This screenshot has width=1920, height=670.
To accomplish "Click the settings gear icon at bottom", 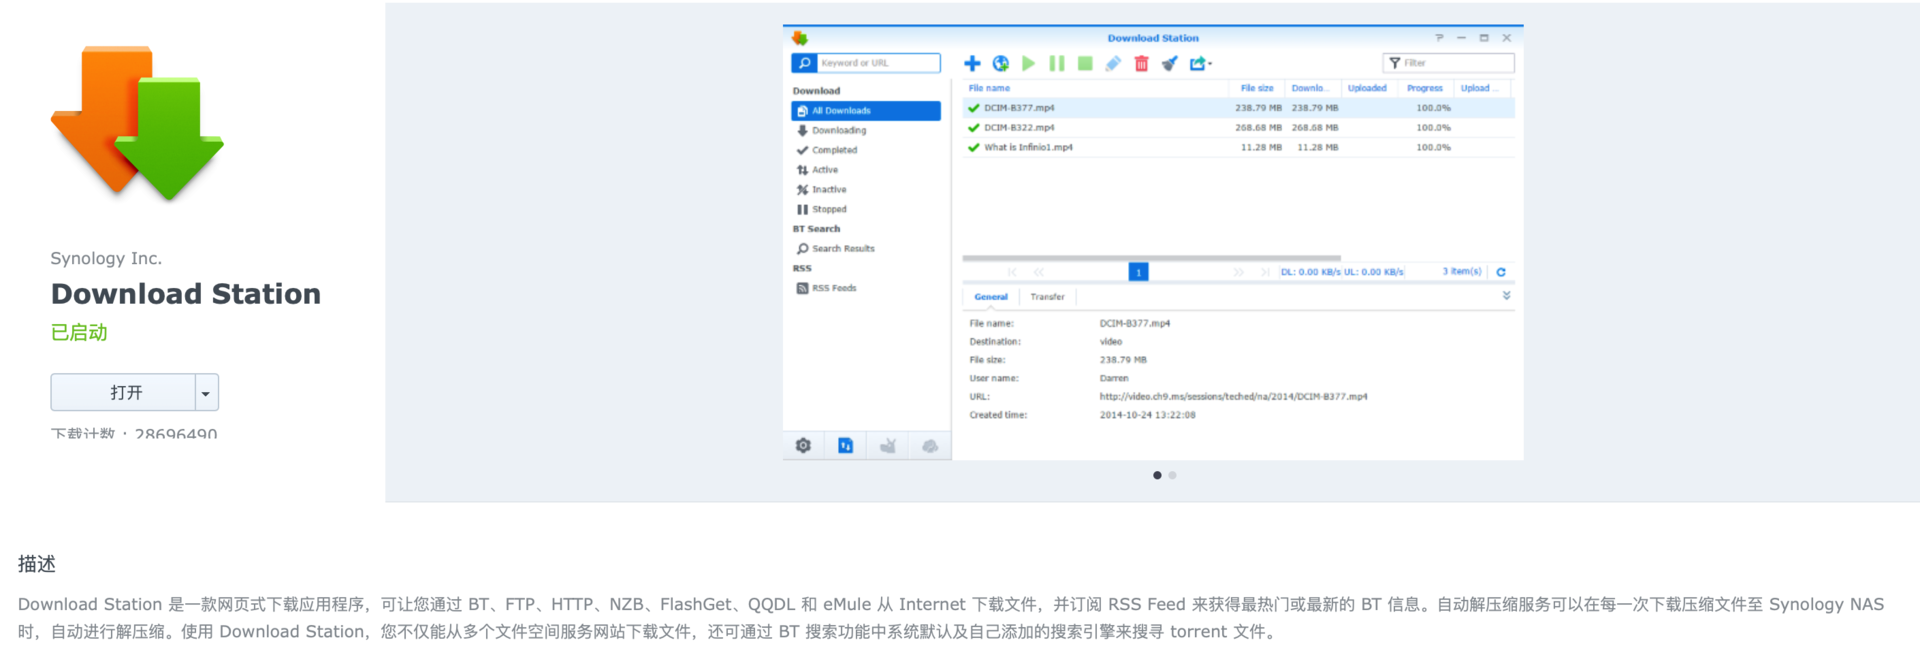I will (x=803, y=446).
